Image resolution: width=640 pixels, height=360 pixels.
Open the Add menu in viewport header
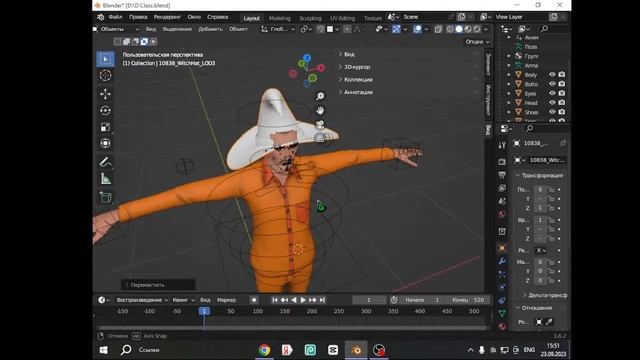point(210,29)
